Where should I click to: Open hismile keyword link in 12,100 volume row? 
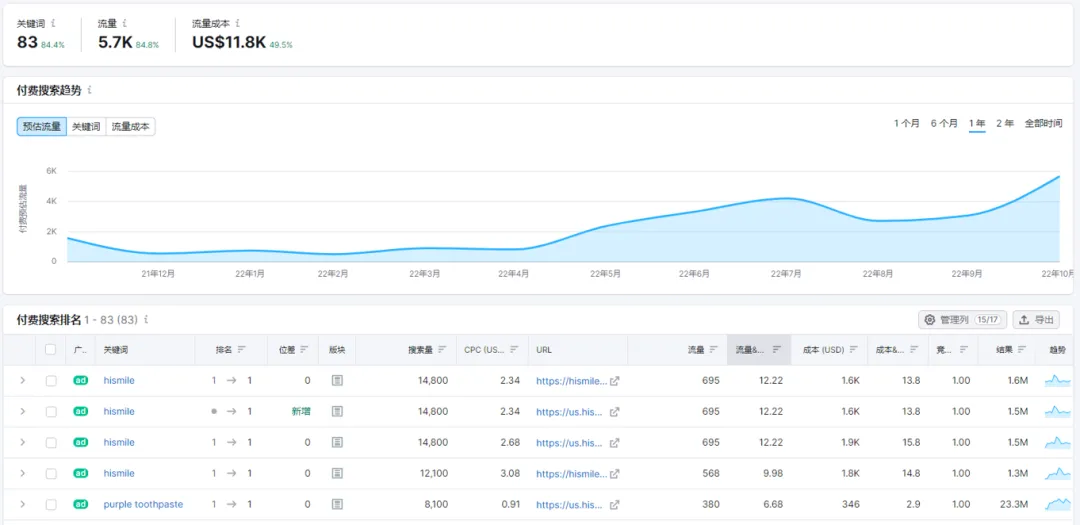pyautogui.click(x=119, y=473)
